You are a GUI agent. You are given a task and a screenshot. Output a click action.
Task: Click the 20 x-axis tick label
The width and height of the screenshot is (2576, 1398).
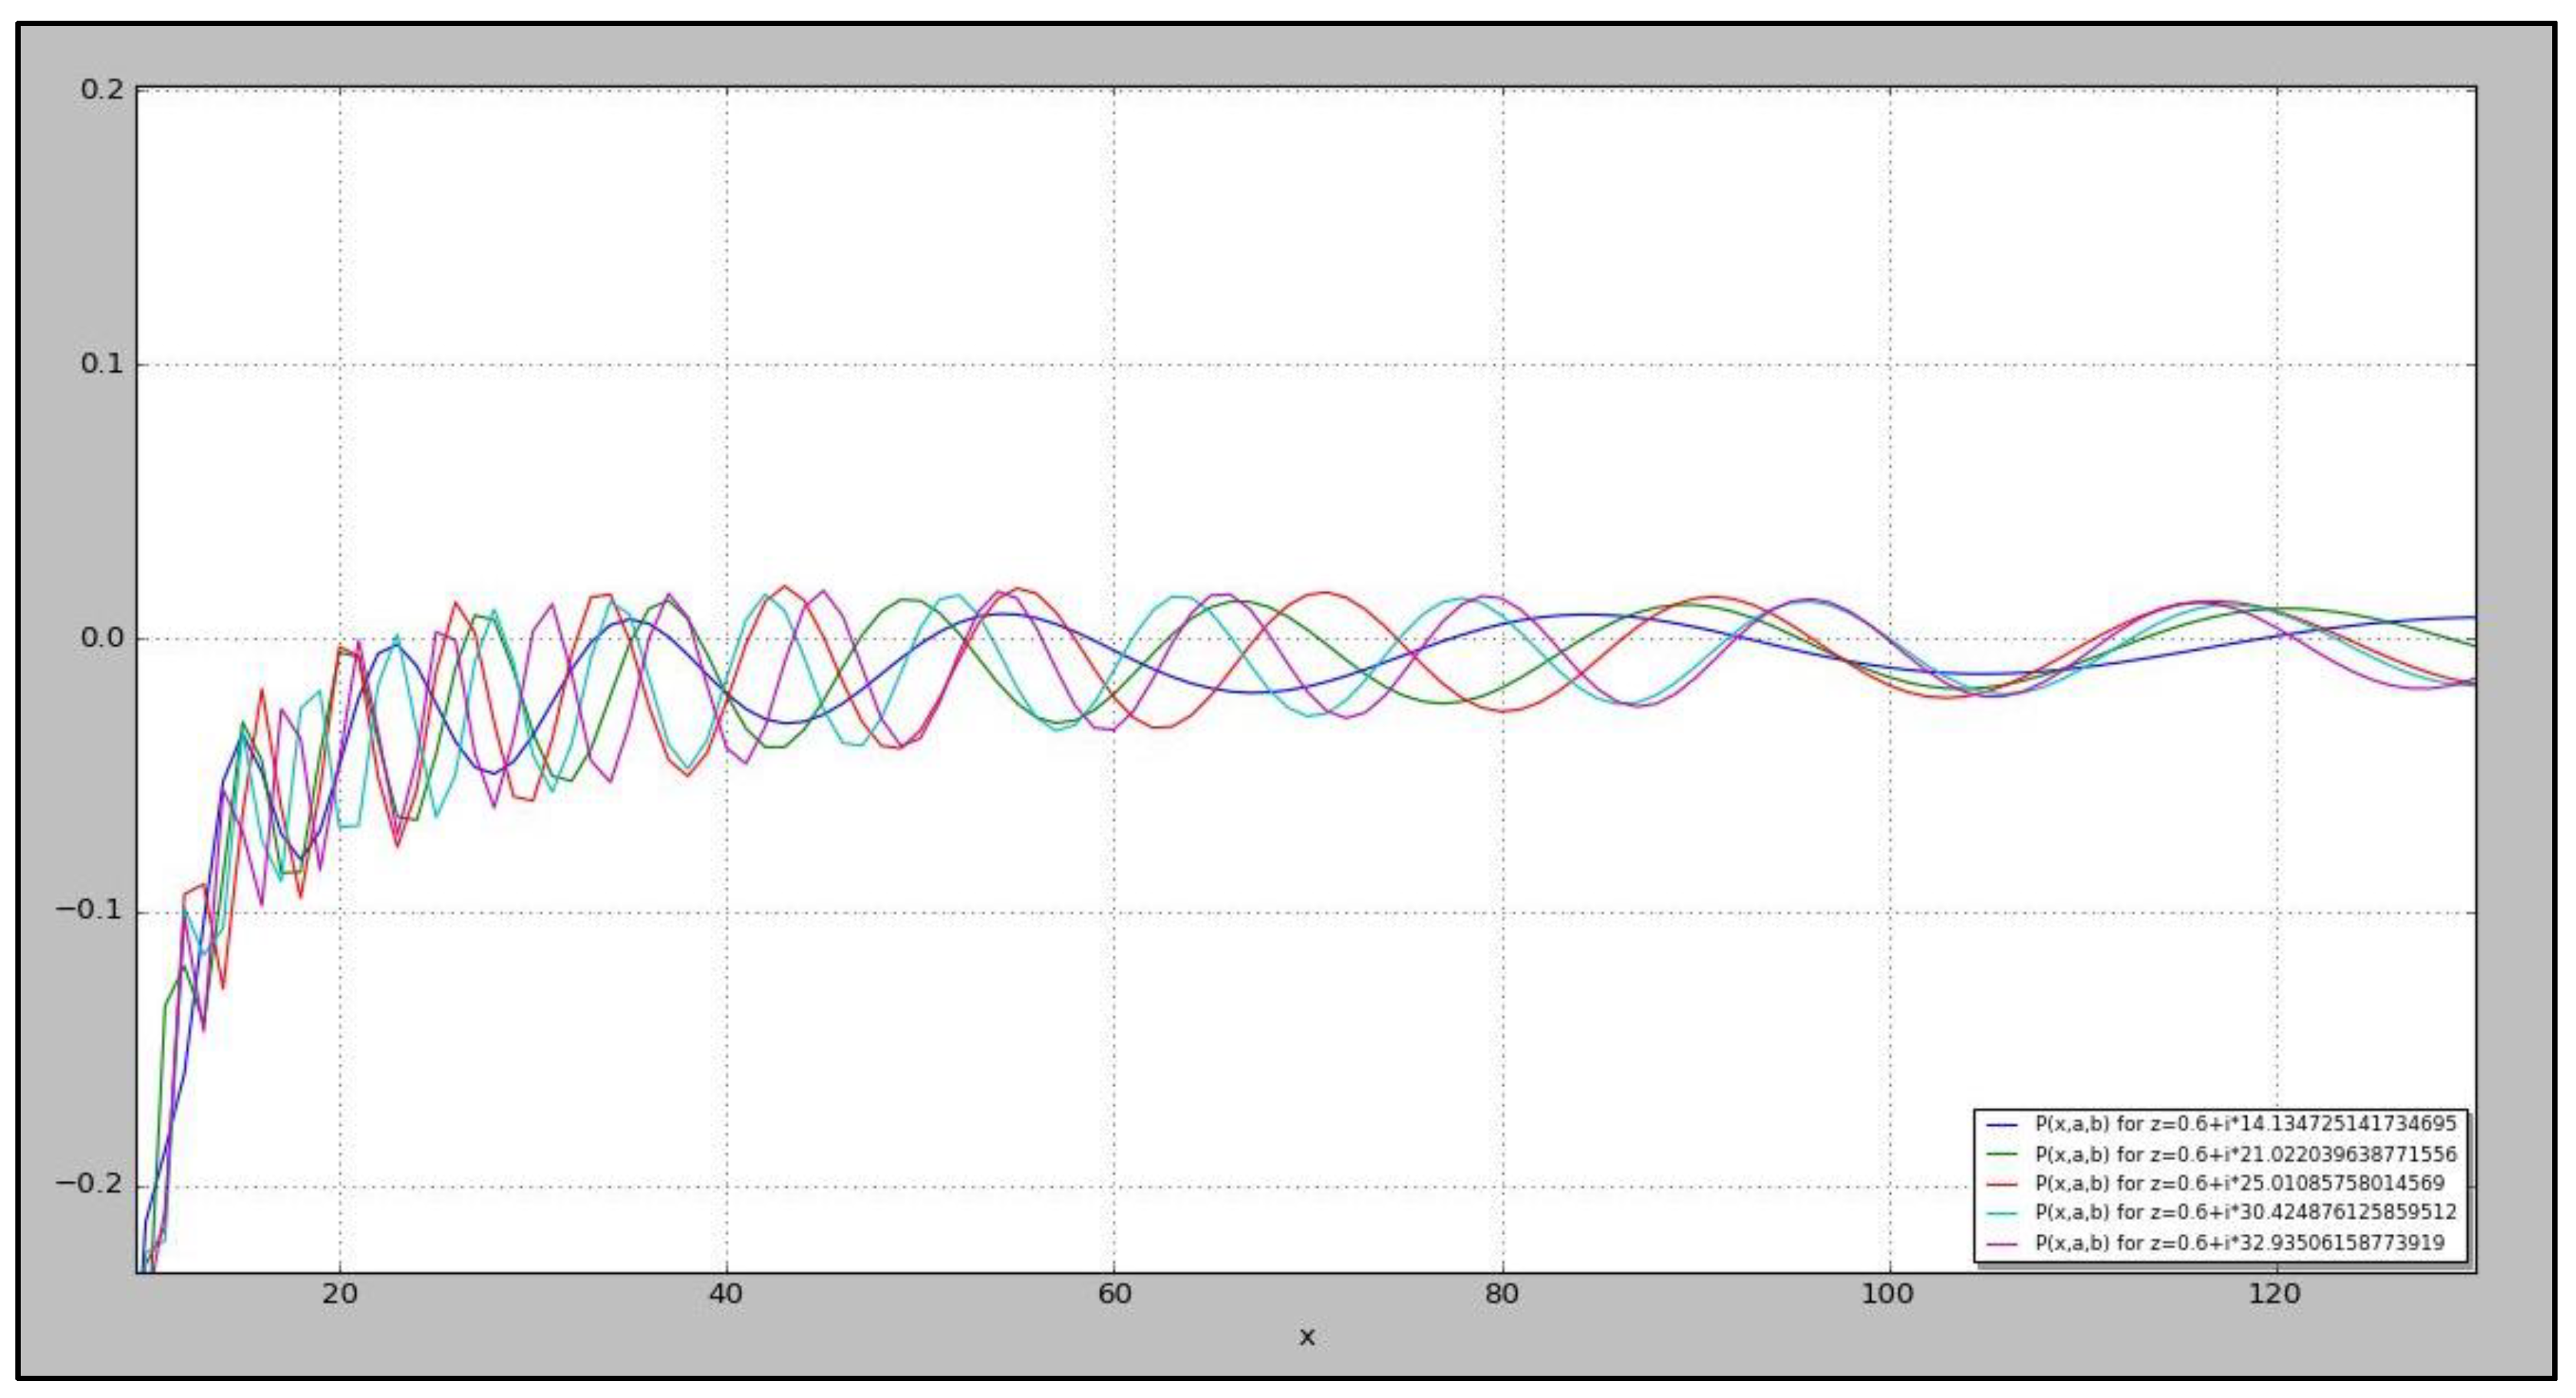(x=340, y=1295)
